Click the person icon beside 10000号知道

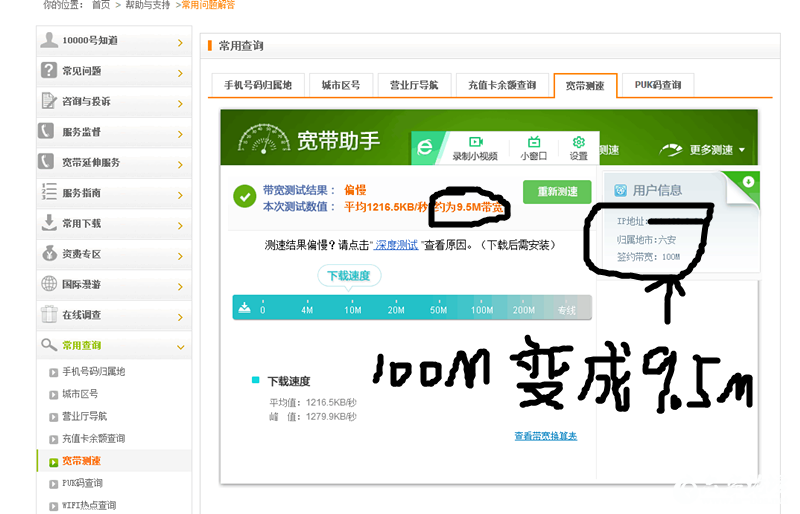49,40
